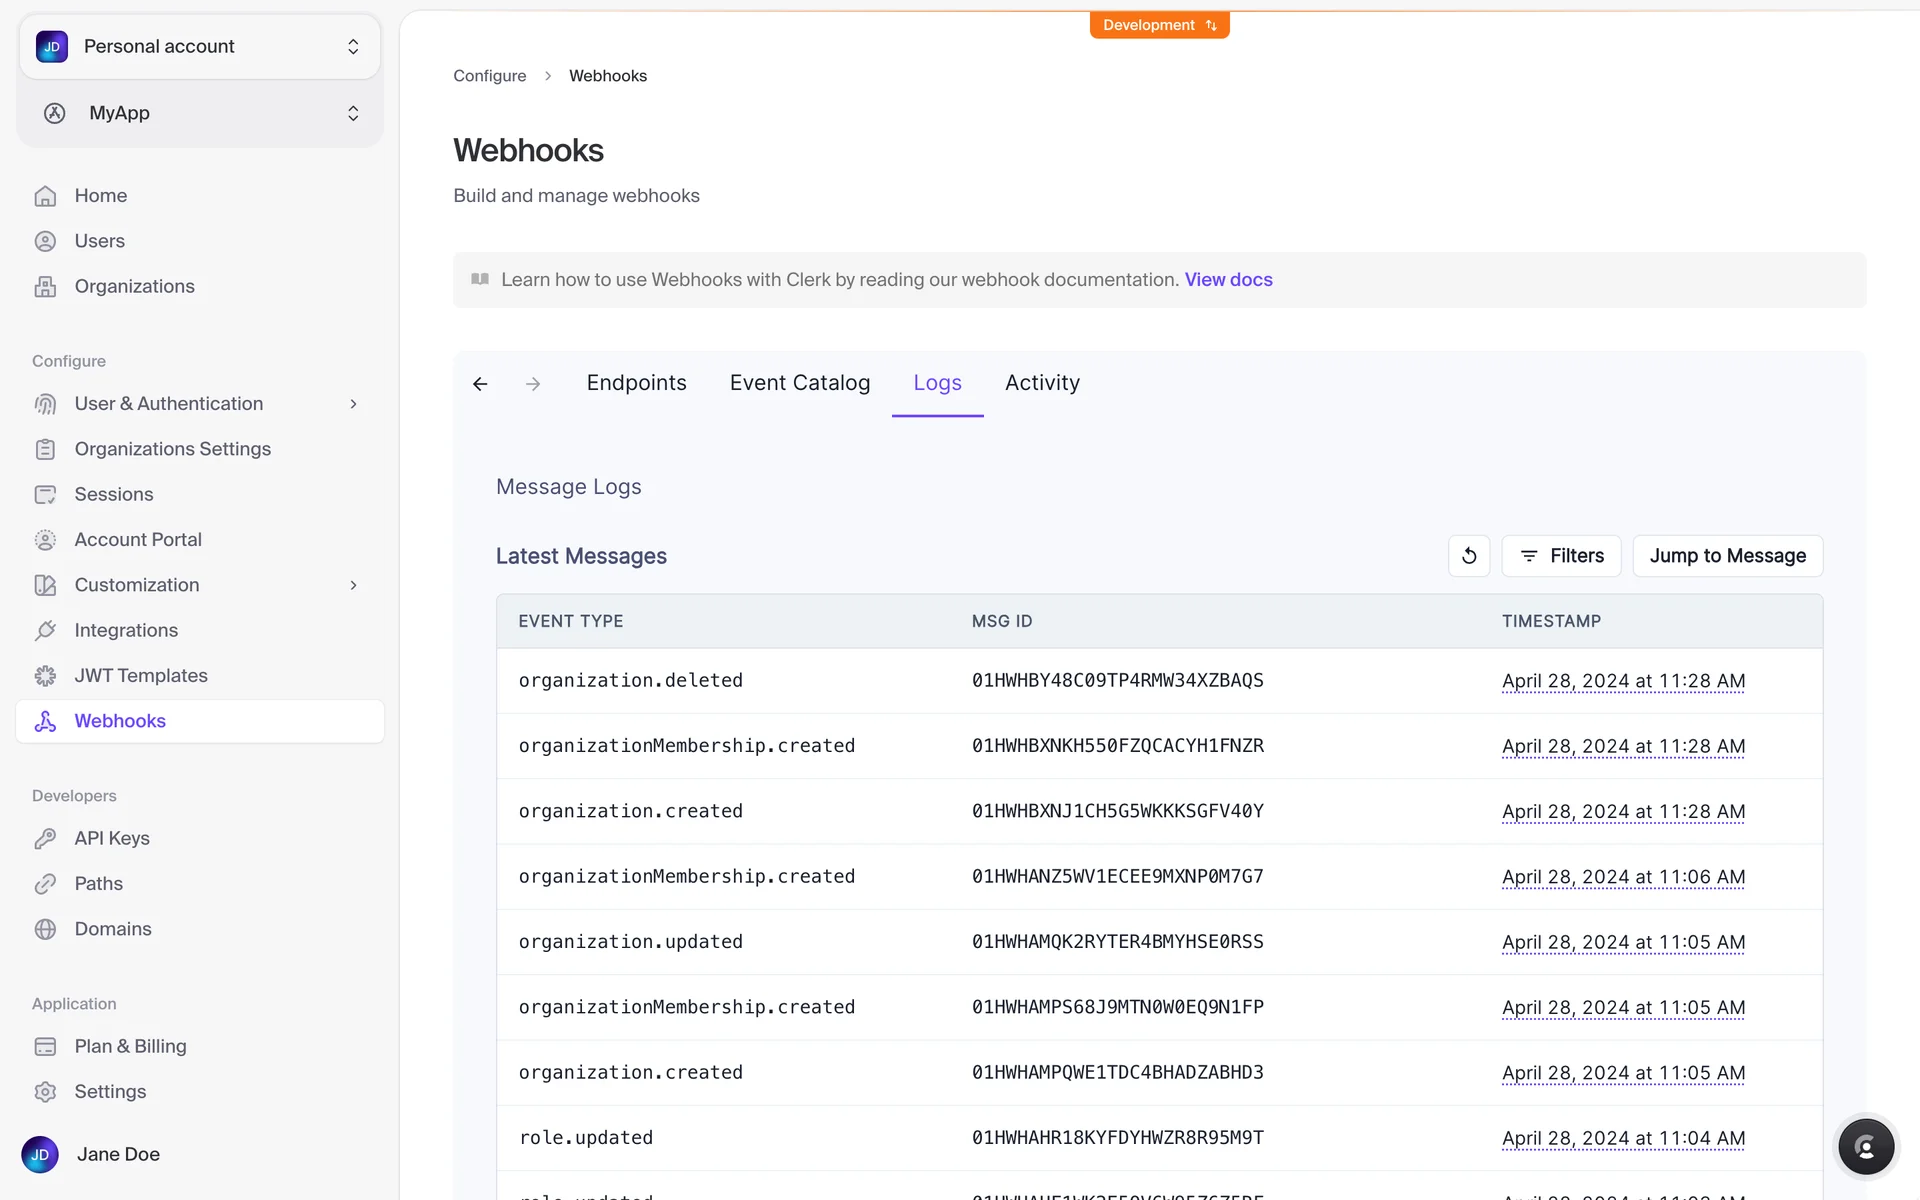This screenshot has height=1200, width=1920.
Task: Open the Personal account switcher
Action: click(200, 47)
